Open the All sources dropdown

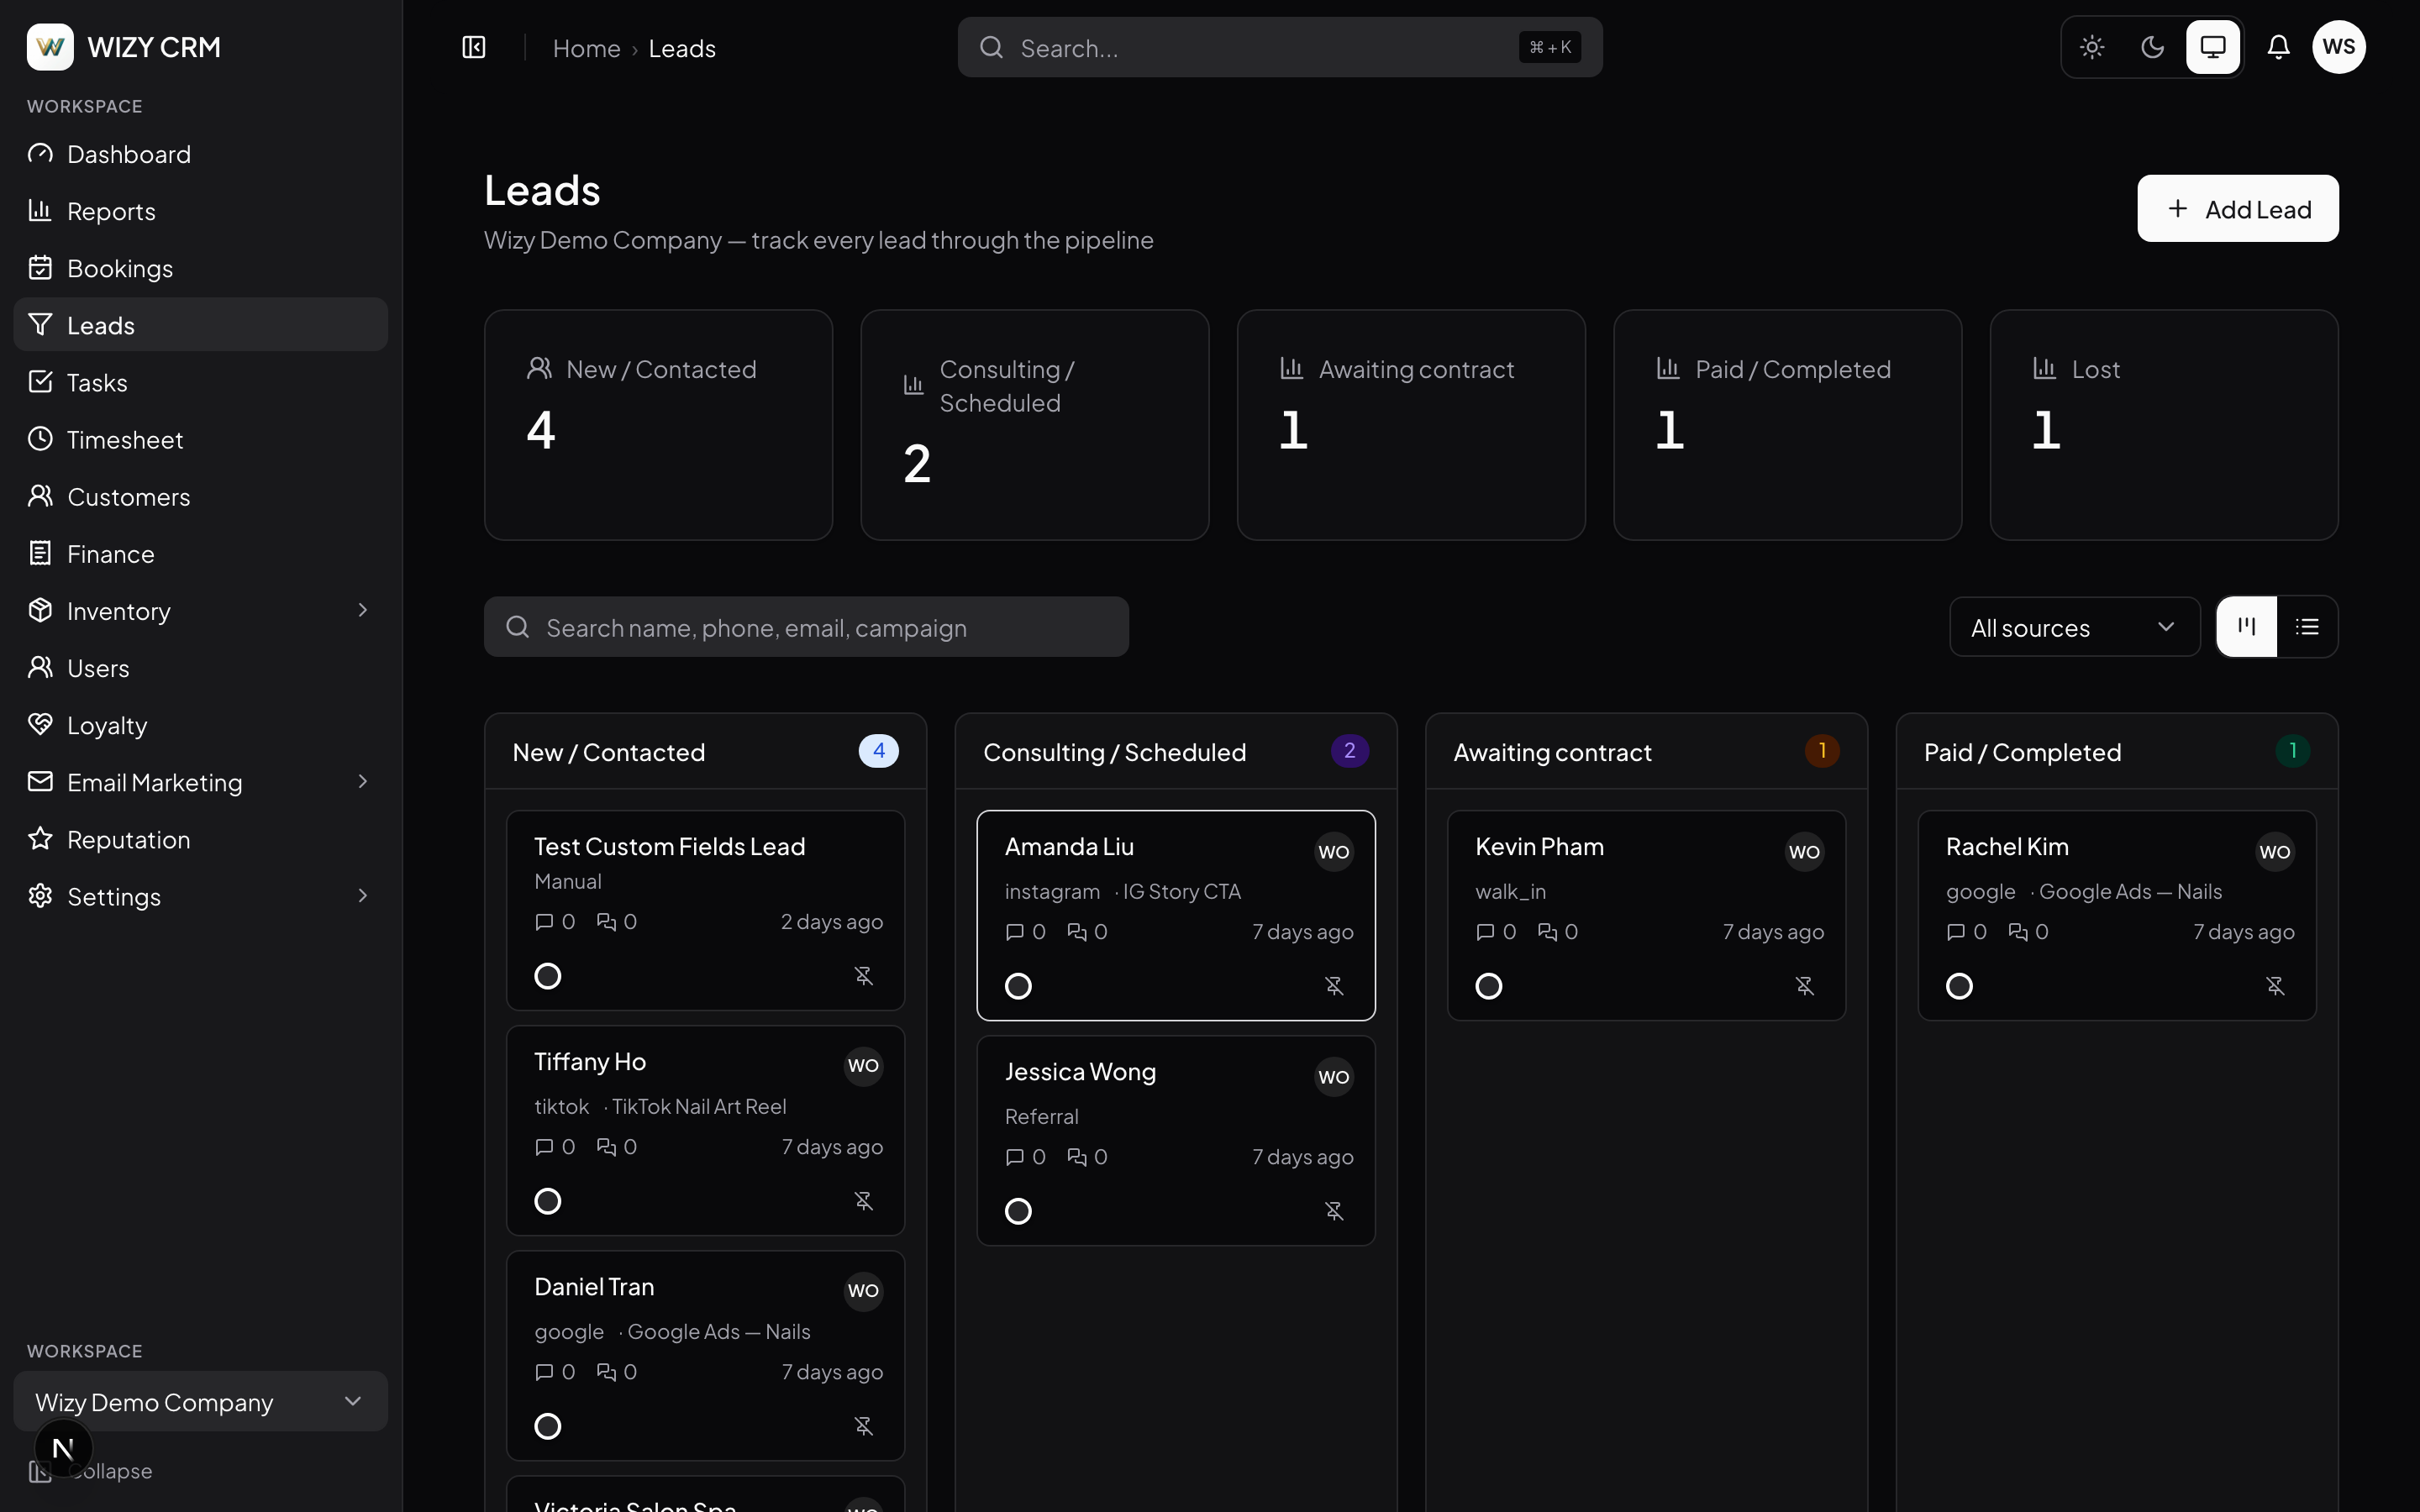click(x=2074, y=627)
